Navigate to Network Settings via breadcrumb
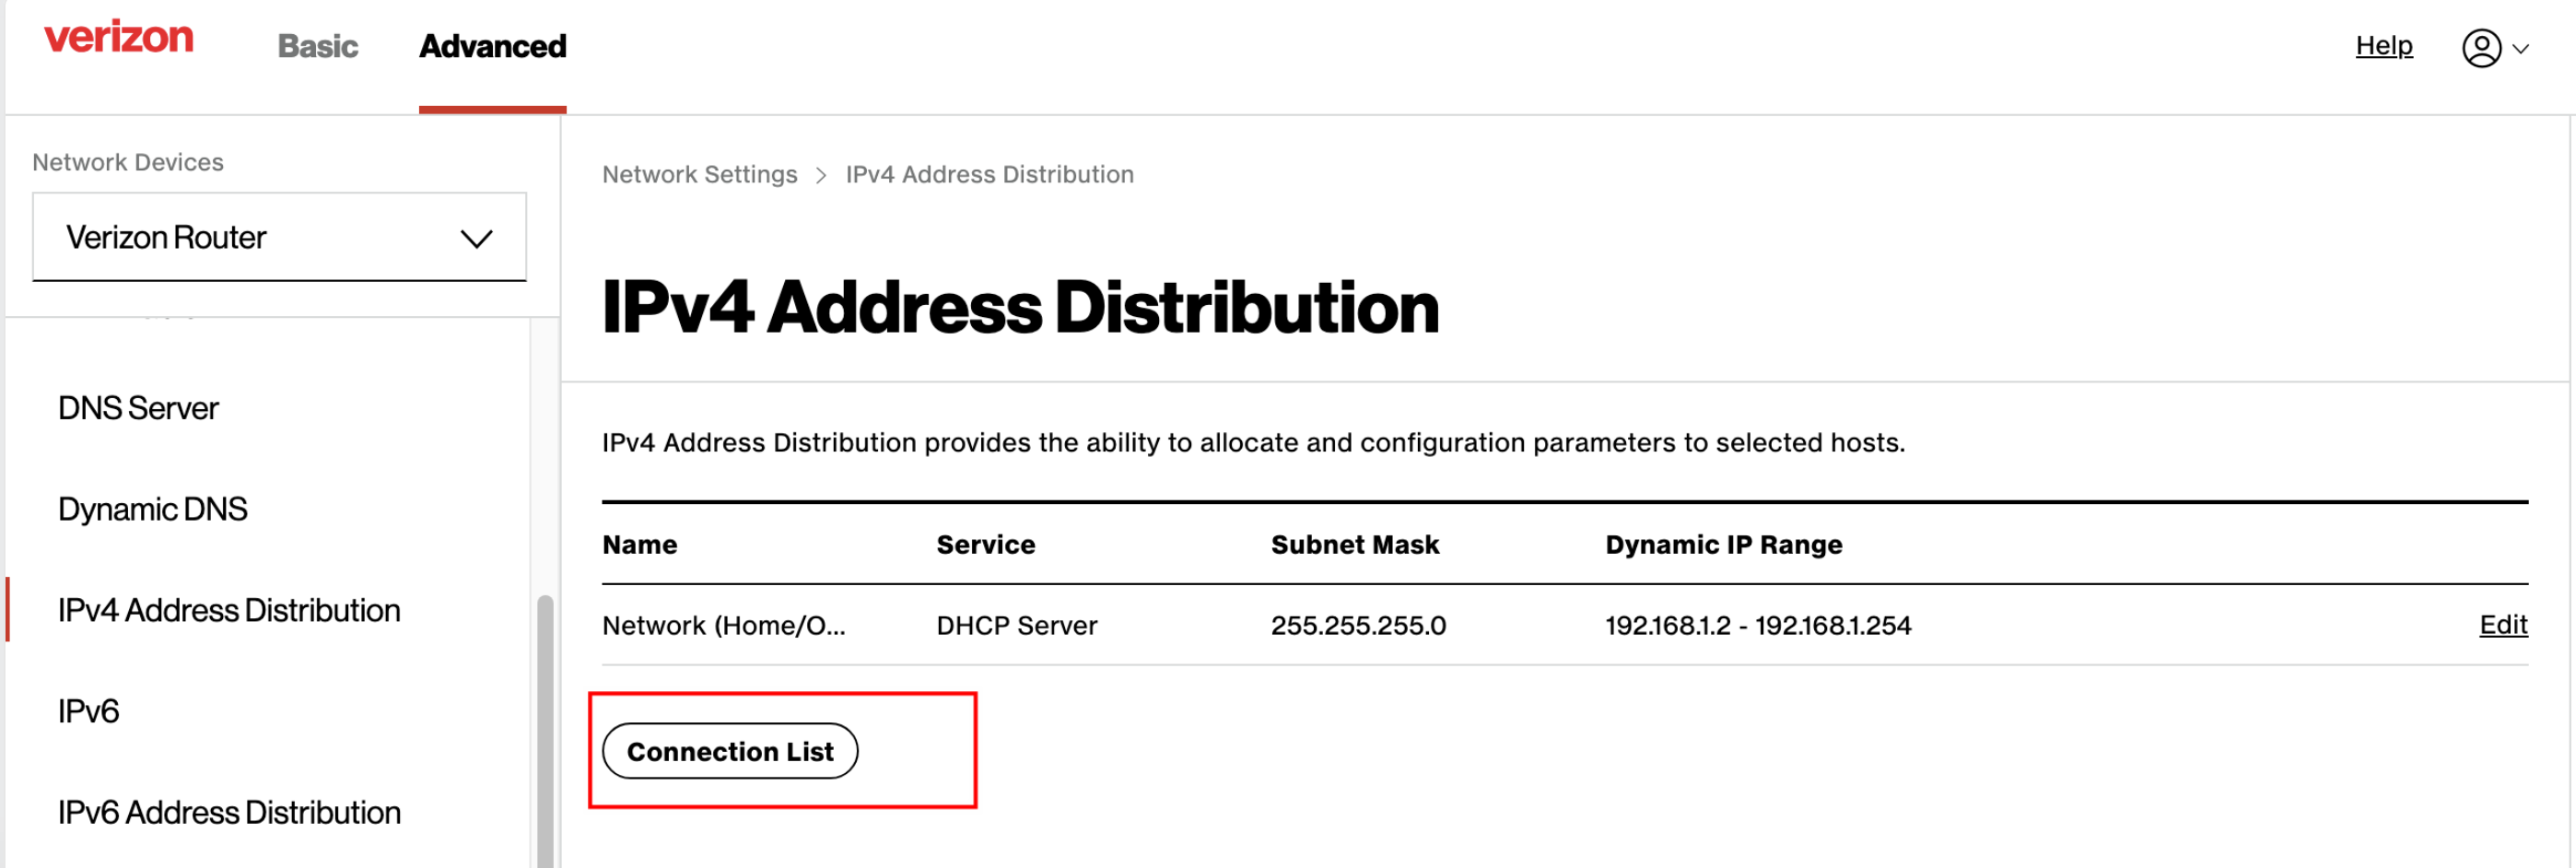Screen dimensions: 2576x868 pos(699,174)
